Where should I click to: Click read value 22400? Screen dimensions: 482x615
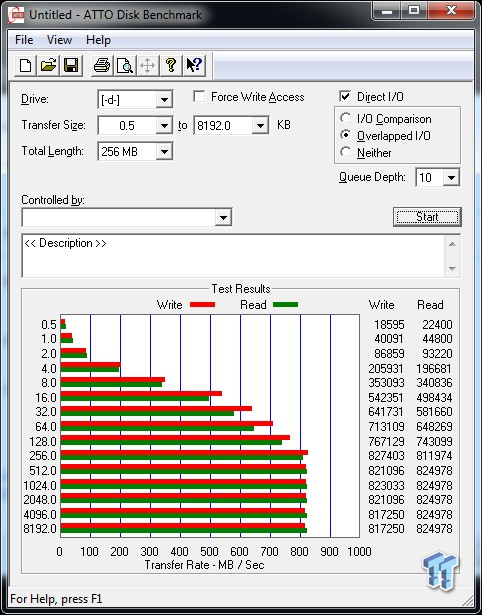click(x=437, y=325)
